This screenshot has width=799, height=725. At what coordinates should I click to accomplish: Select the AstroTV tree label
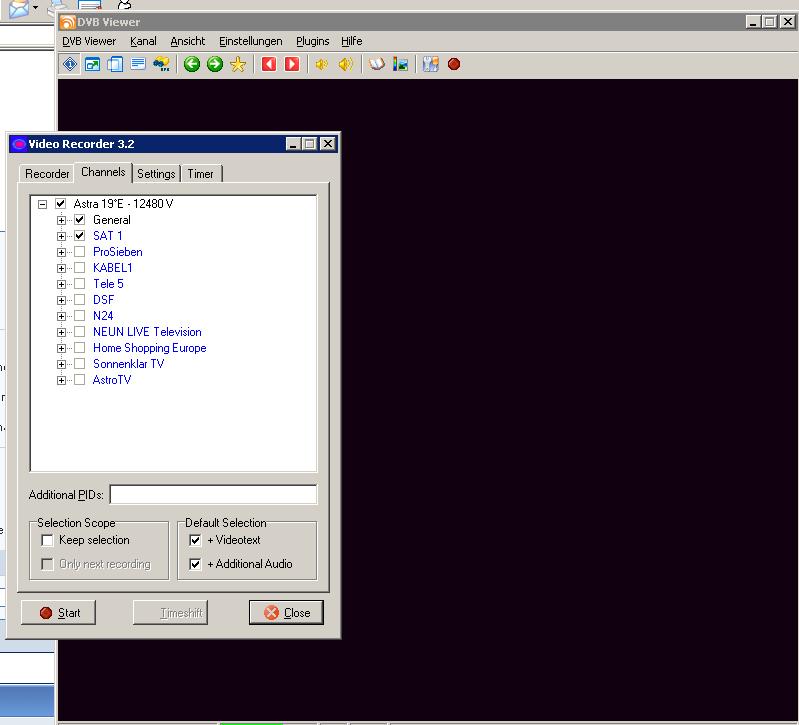coord(112,380)
